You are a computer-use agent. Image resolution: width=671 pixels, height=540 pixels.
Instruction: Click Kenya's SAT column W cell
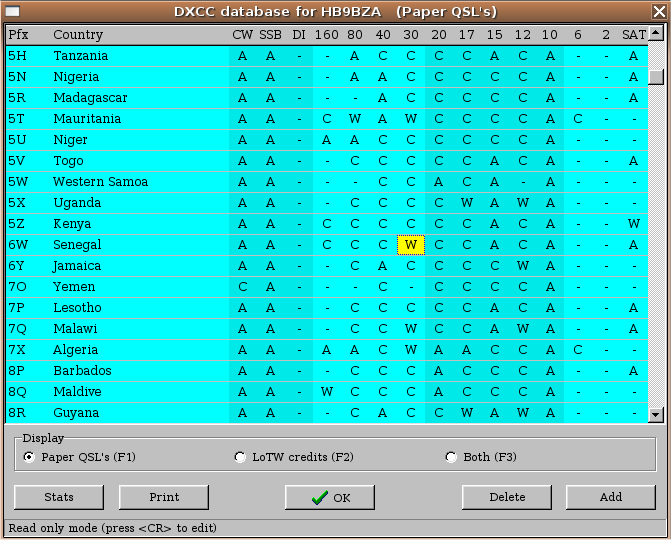click(x=634, y=223)
